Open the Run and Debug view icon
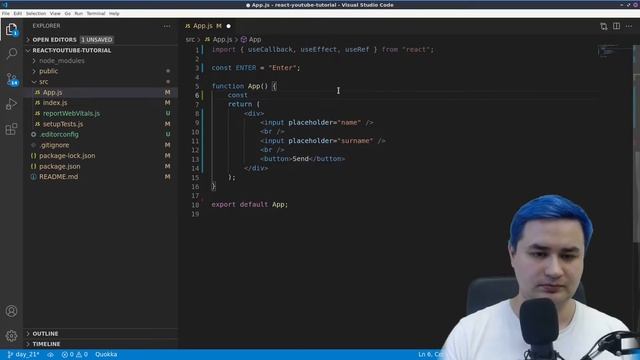Viewport: 640px width, 360px height. (x=11, y=104)
